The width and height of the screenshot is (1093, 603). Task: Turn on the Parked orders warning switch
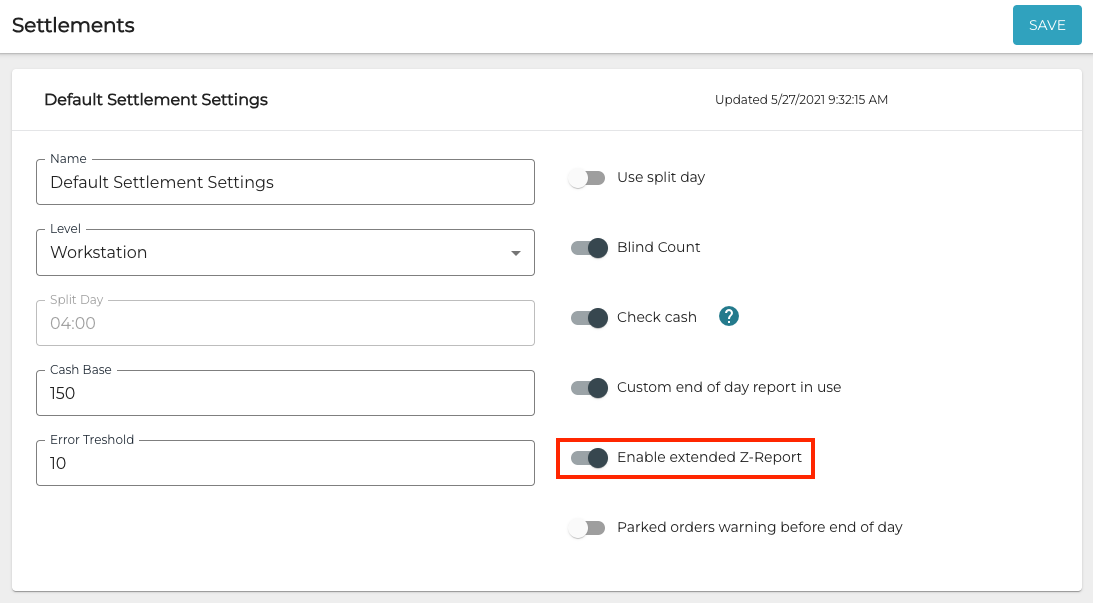588,528
